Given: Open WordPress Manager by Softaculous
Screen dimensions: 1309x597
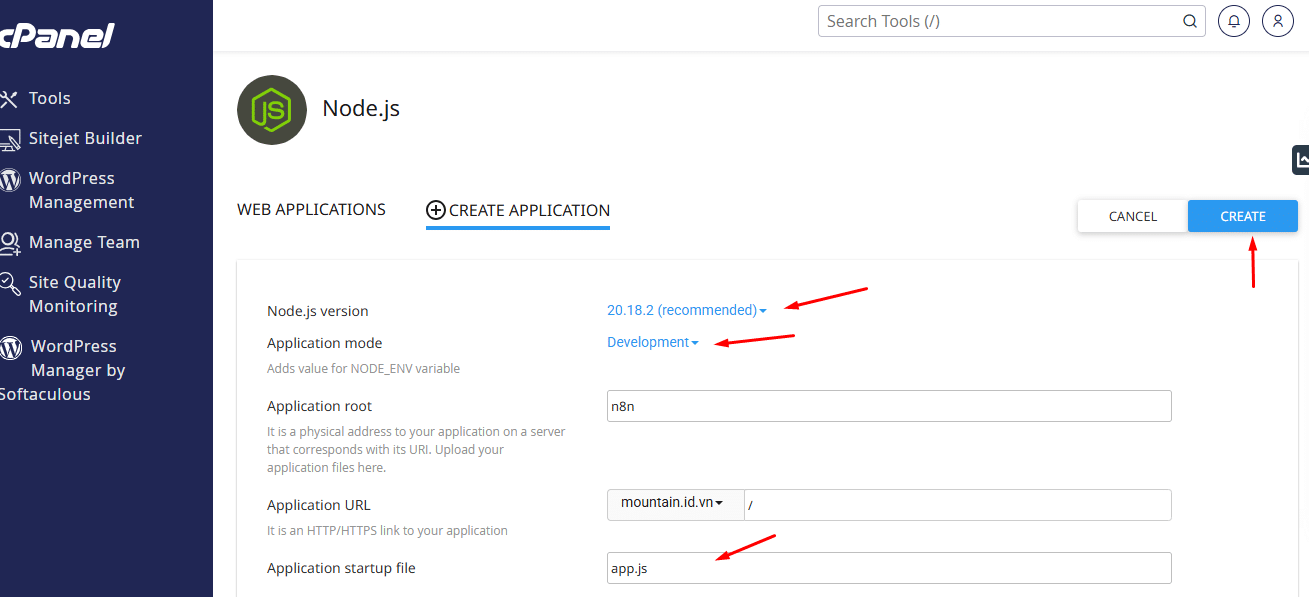Looking at the screenshot, I should pos(63,370).
